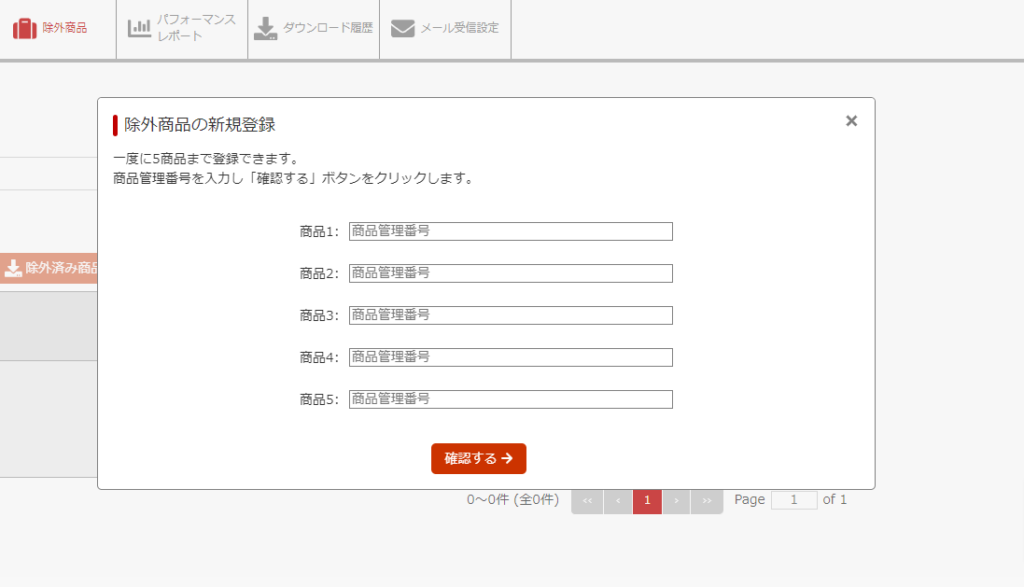Go to the previous page arrow

coord(618,501)
